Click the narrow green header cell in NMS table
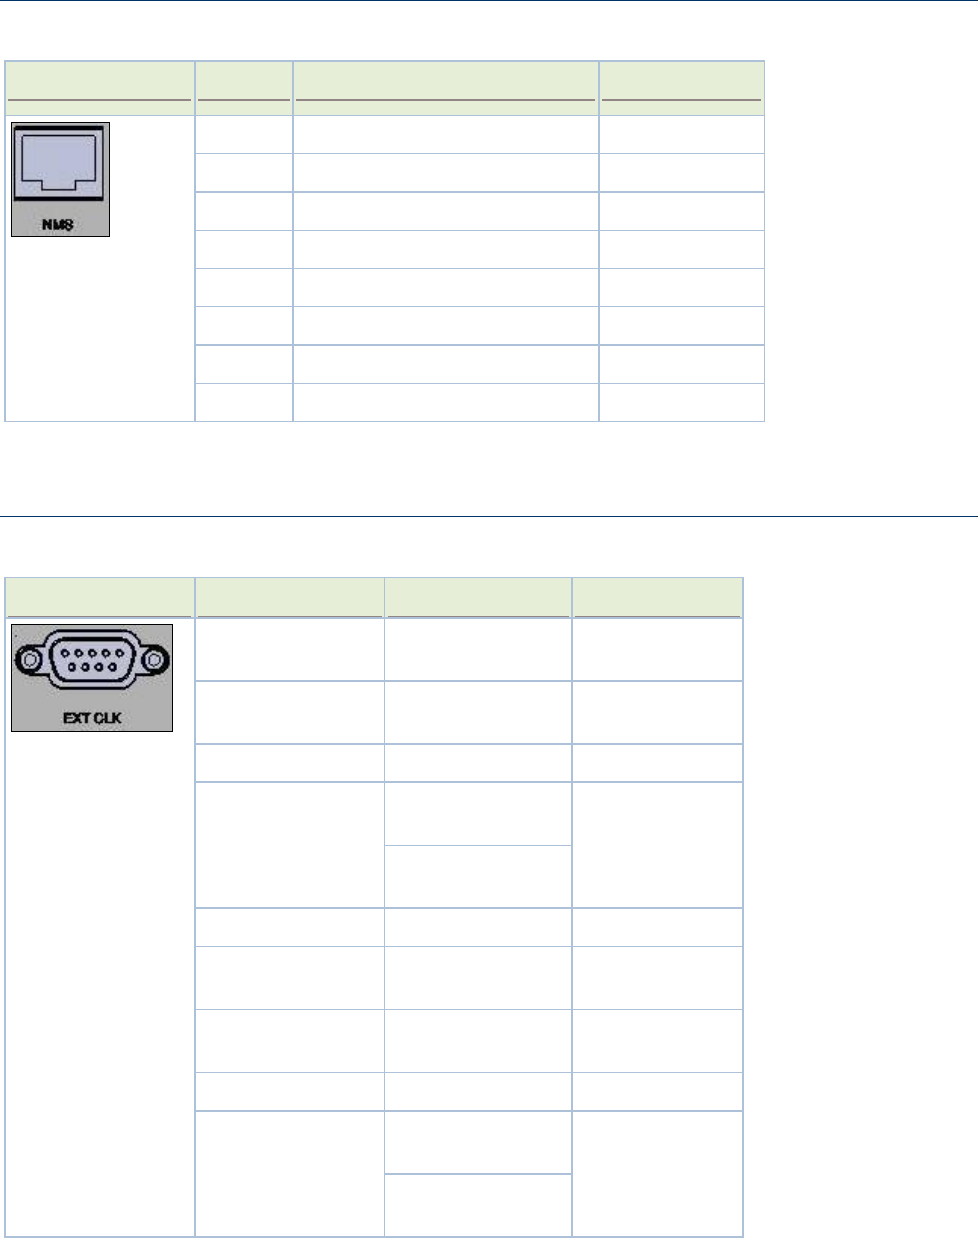This screenshot has height=1238, width=978. point(244,81)
